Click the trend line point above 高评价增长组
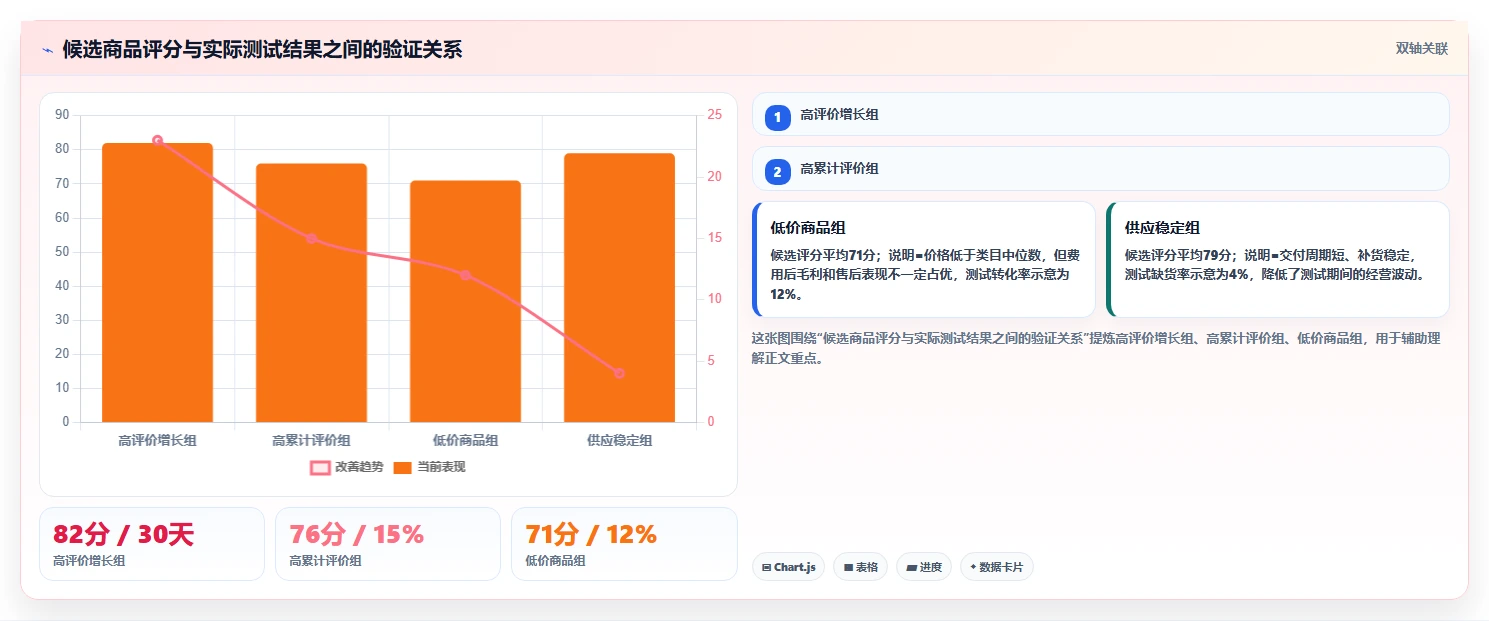The width and height of the screenshot is (1489, 621). 157,140
